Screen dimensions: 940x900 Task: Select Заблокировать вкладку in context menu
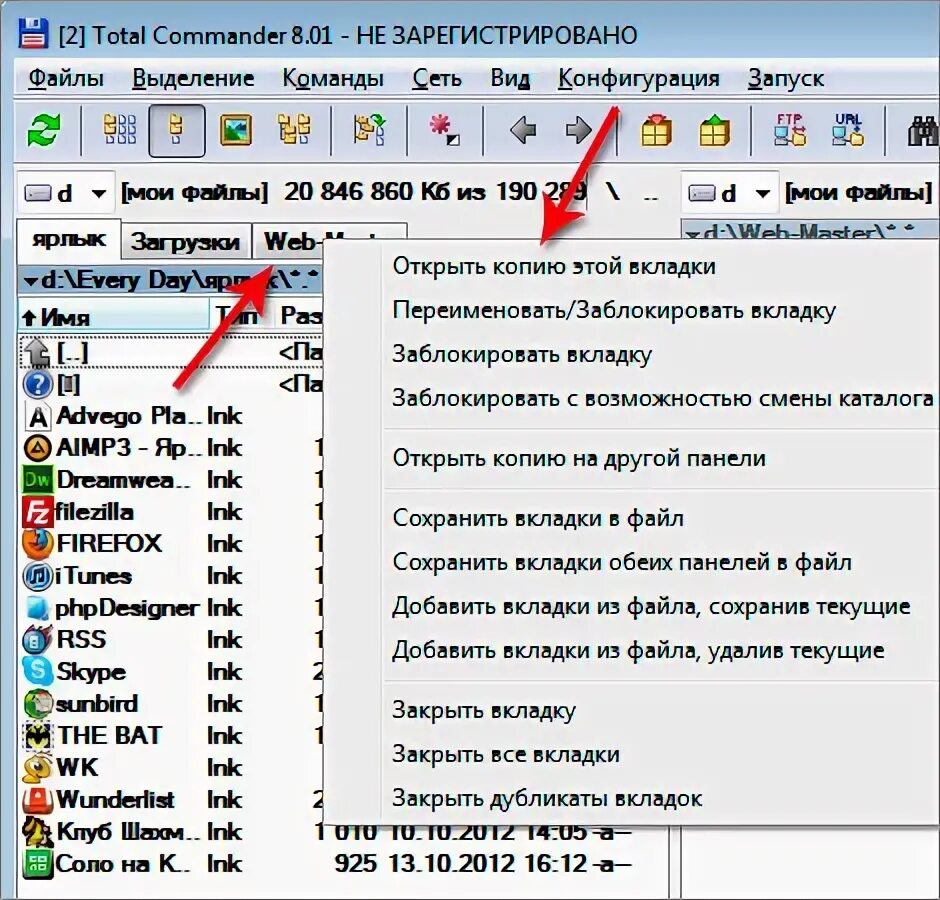631,354
